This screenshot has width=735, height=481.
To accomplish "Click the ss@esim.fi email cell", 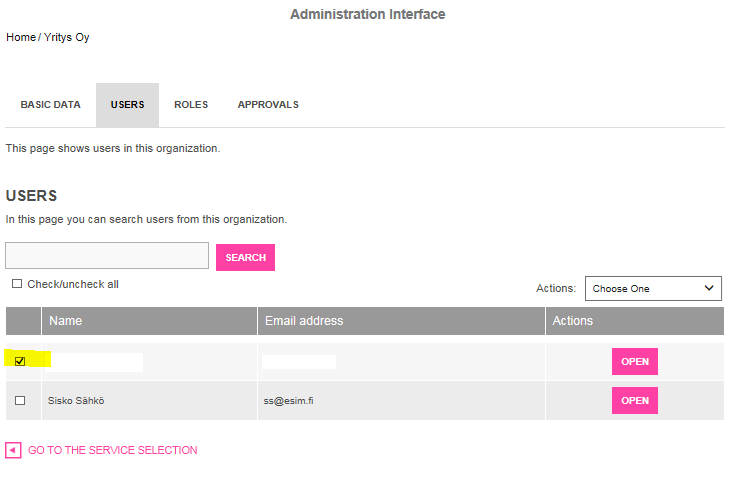I will tap(288, 401).
